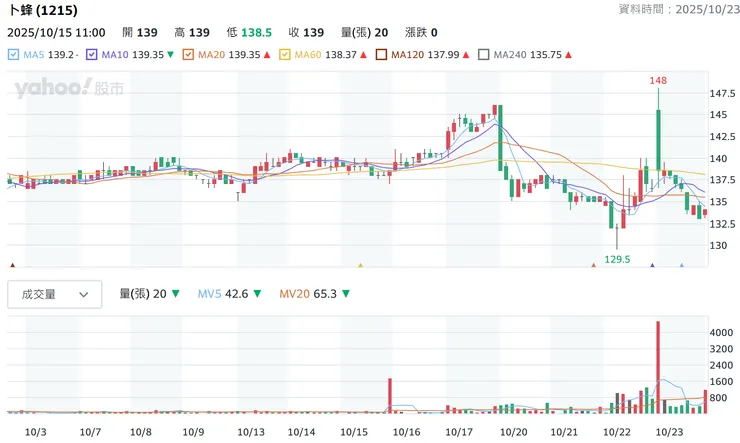
Task: Click the MA120 value 137.99
Action: click(443, 55)
